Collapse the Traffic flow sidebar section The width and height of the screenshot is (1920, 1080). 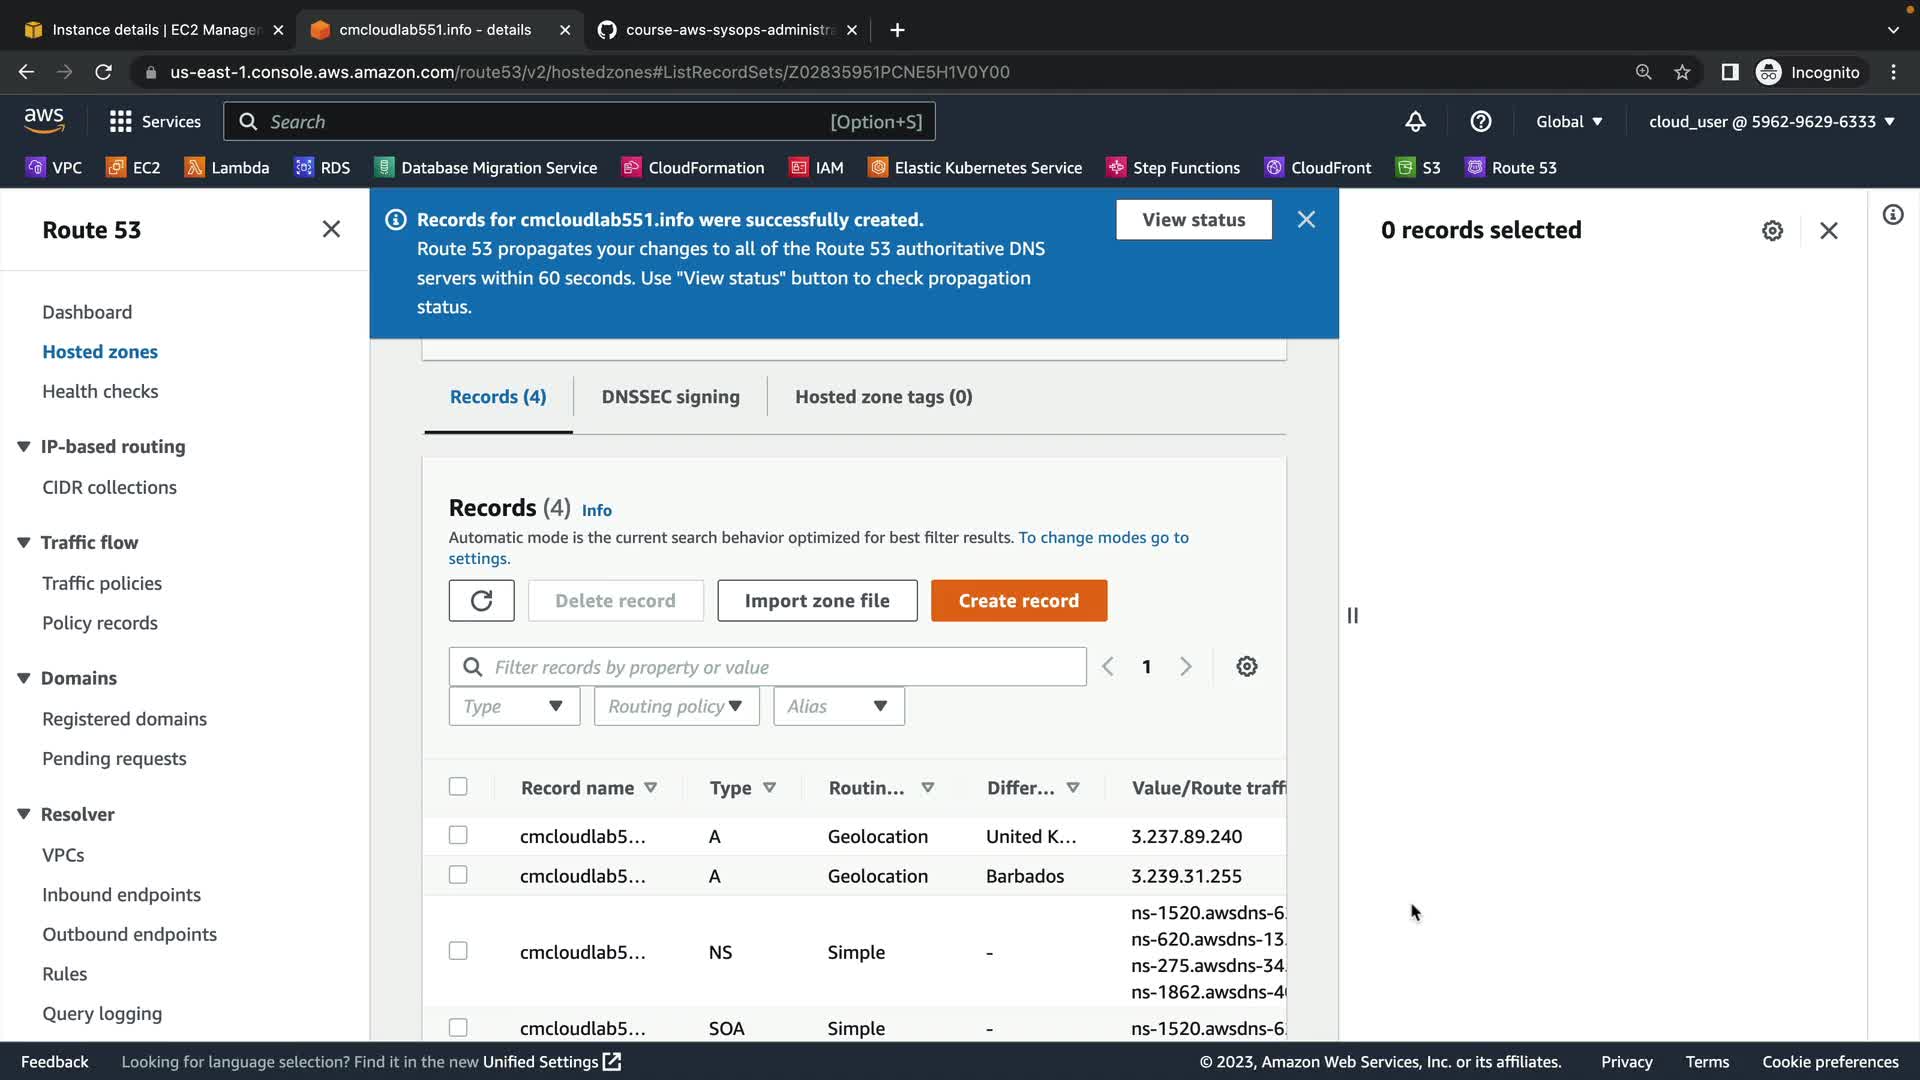point(24,543)
